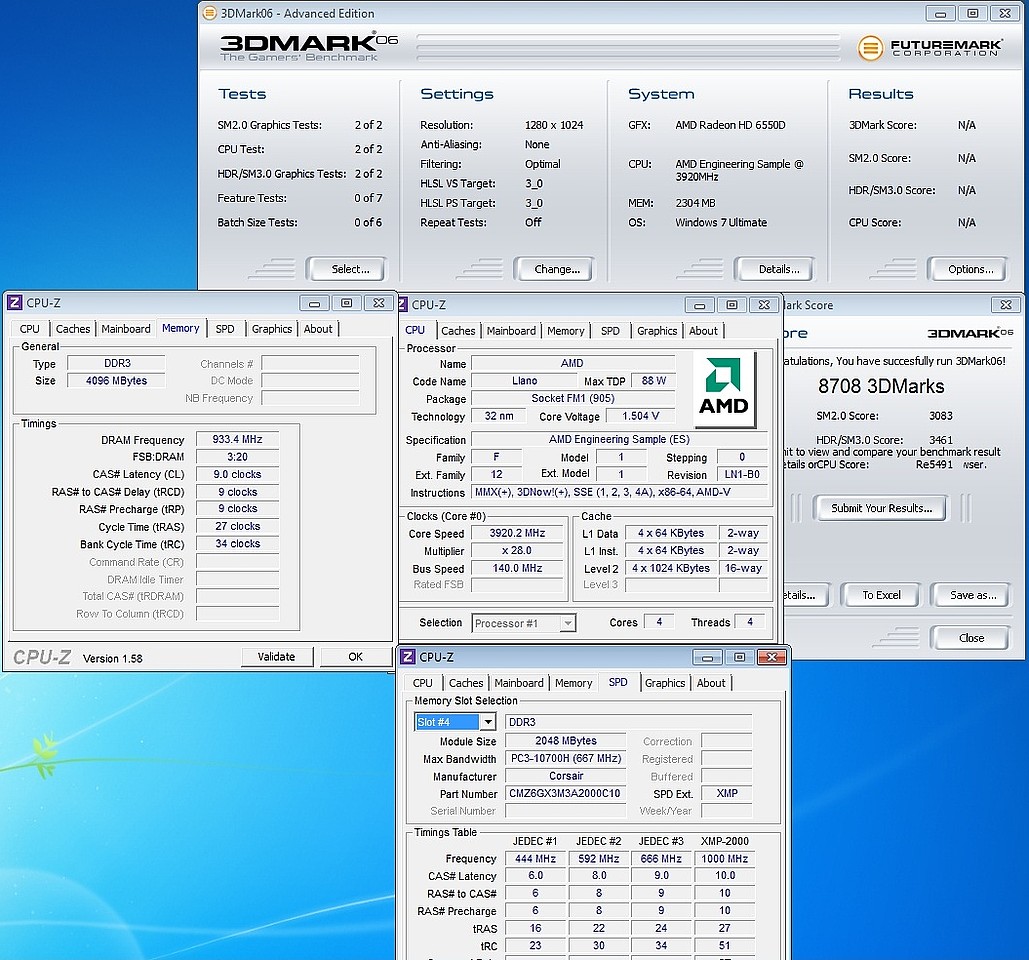Click the DRAM Frequency value 933.4 MHz
The image size is (1029, 960).
238,440
